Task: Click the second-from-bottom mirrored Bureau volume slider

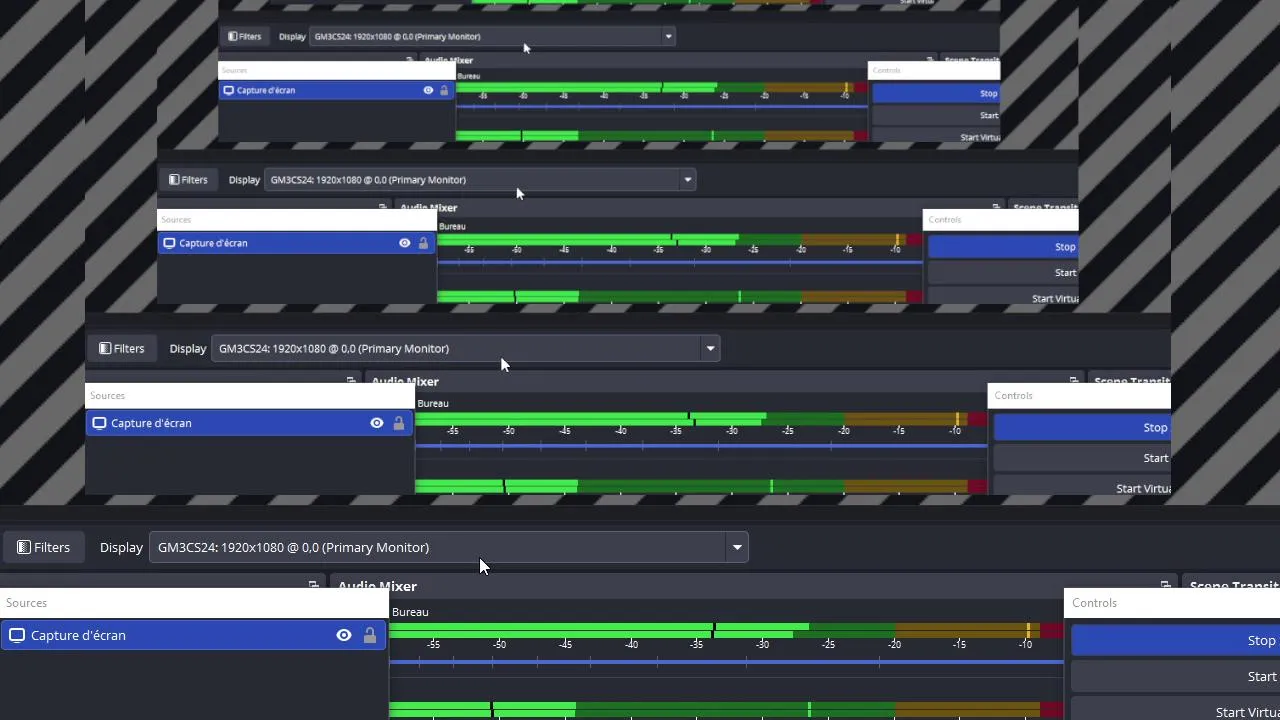Action: (701, 446)
